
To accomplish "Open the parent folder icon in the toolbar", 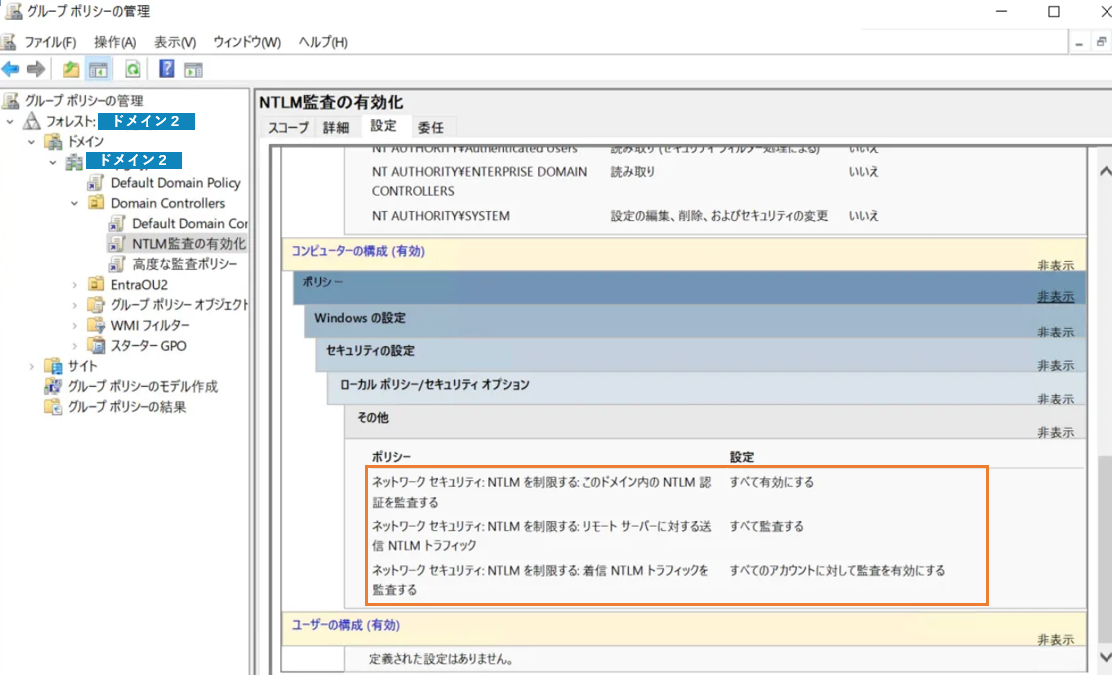I will [x=71, y=69].
